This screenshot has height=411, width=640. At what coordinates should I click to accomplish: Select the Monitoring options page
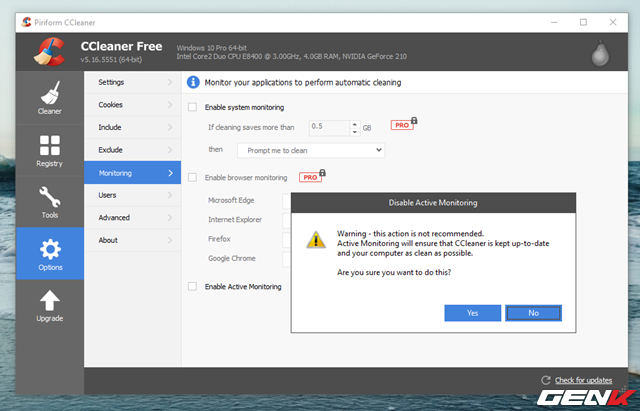(133, 173)
